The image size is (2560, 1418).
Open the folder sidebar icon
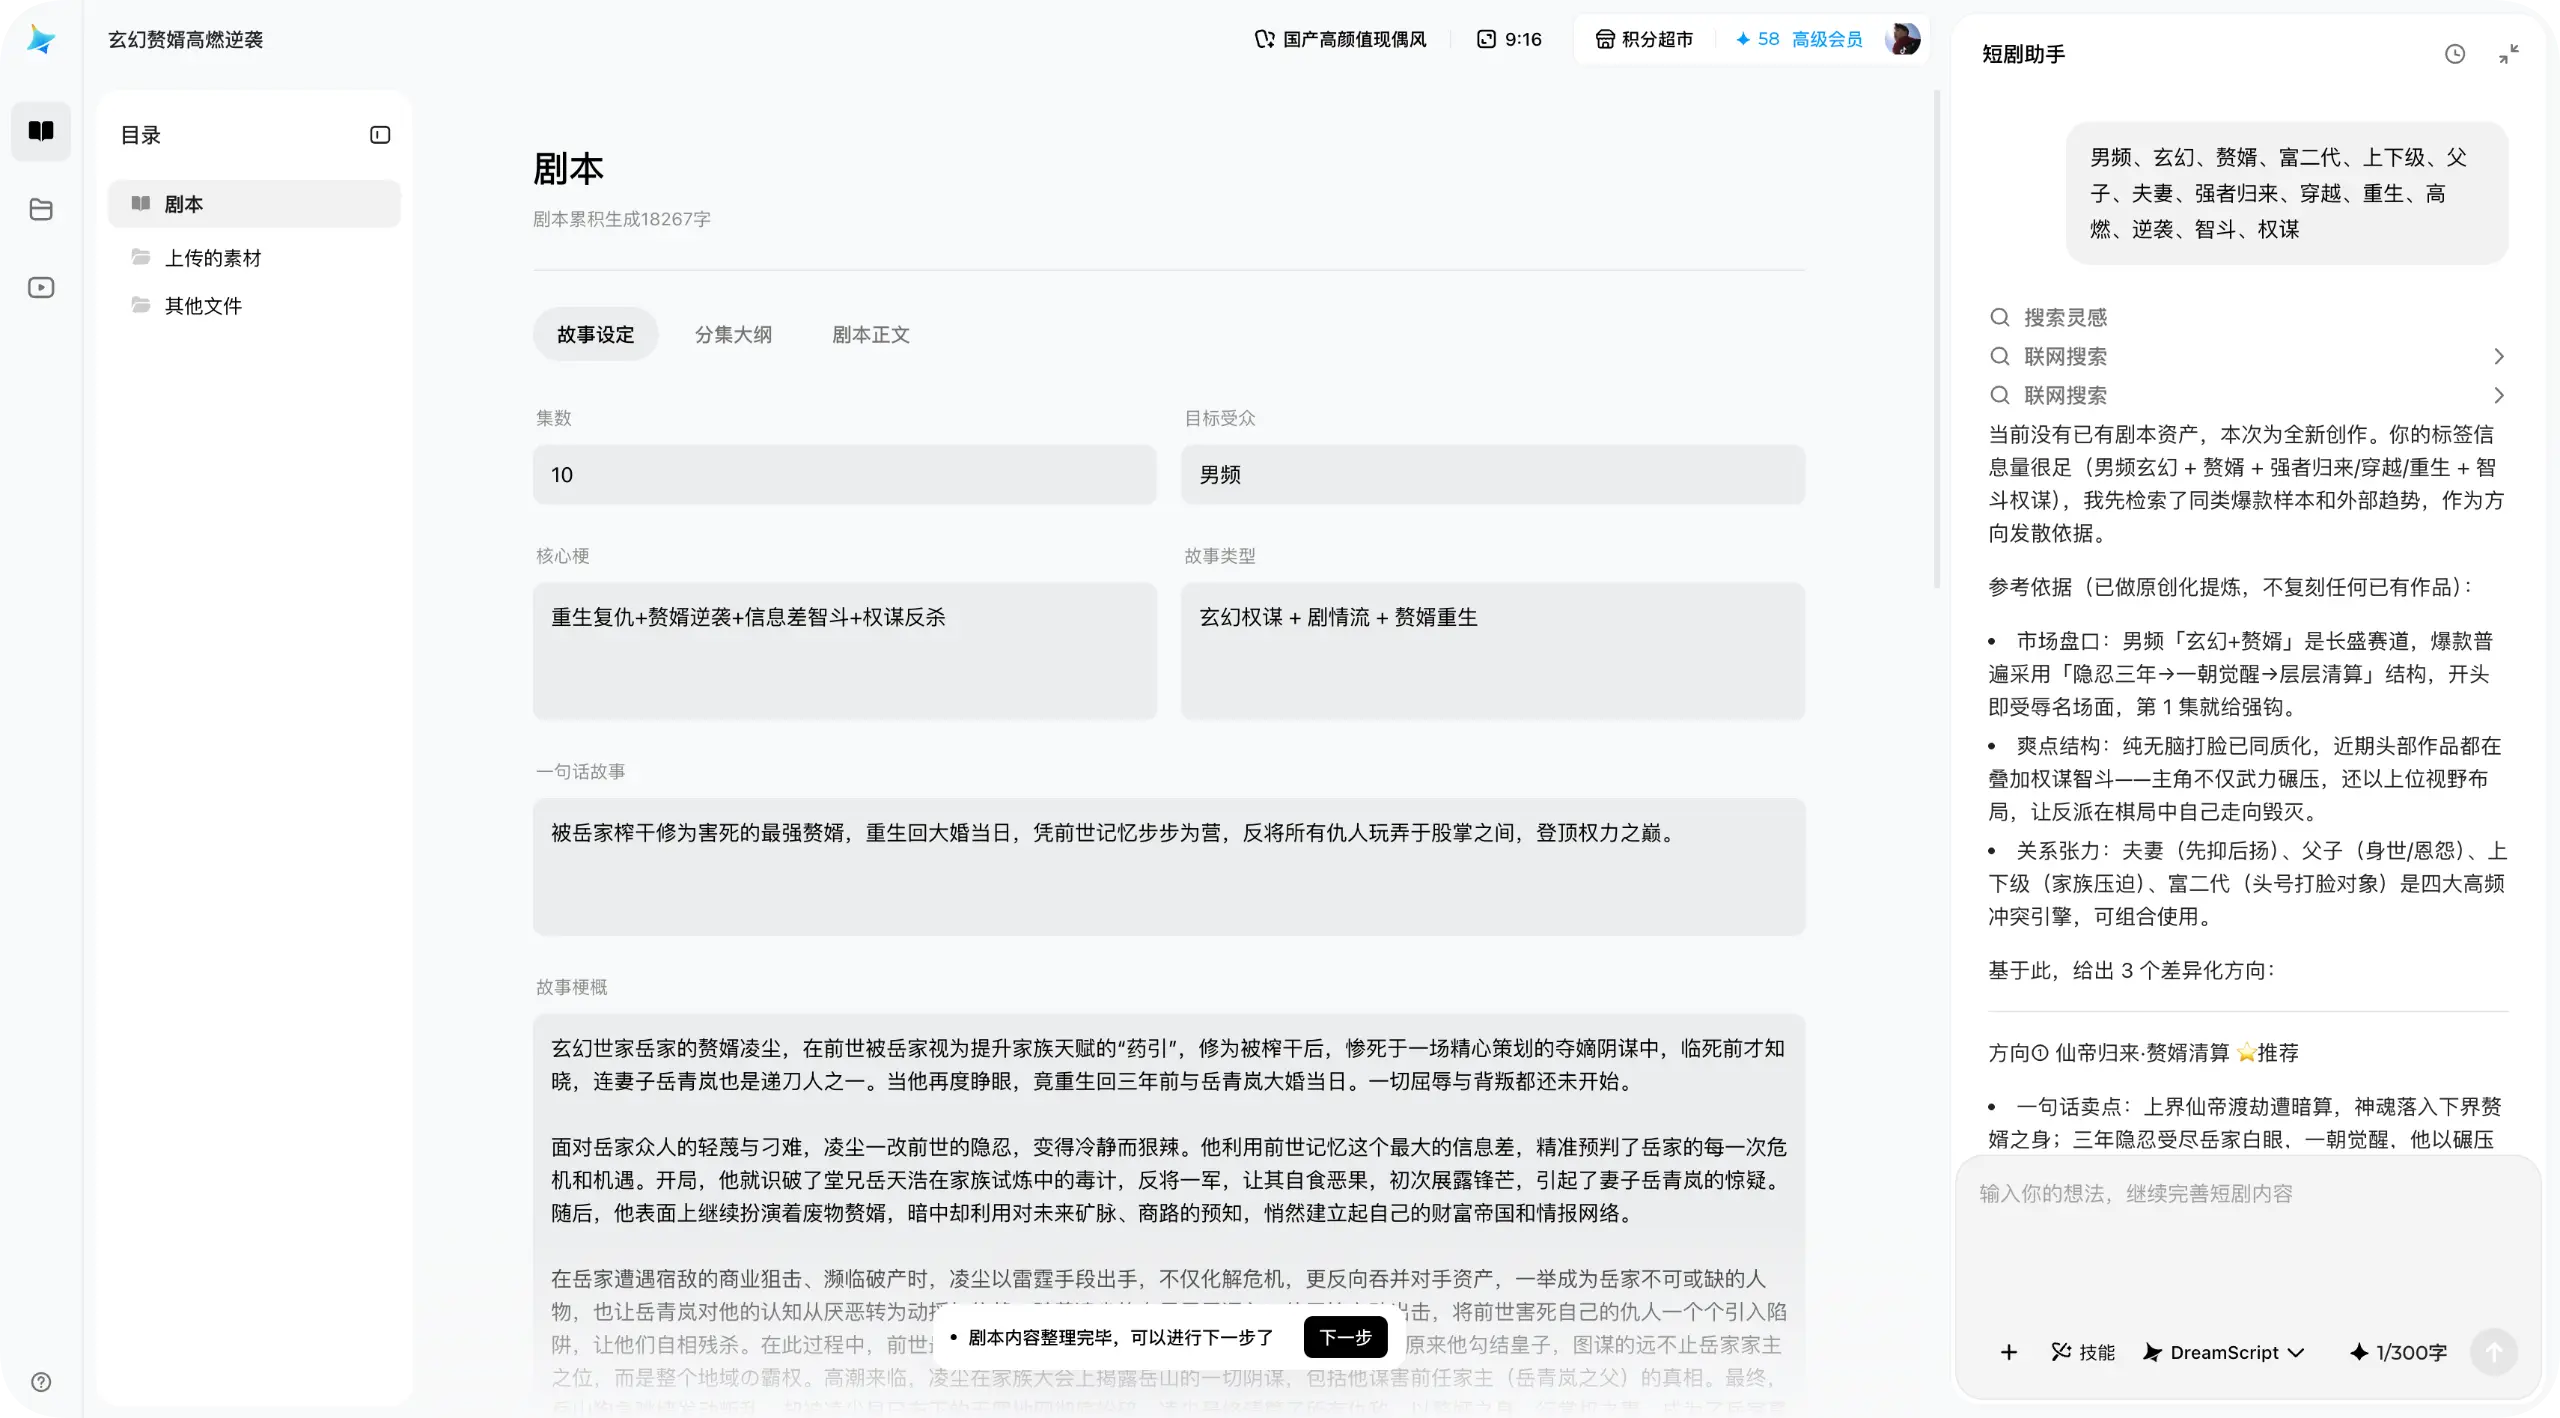(41, 209)
